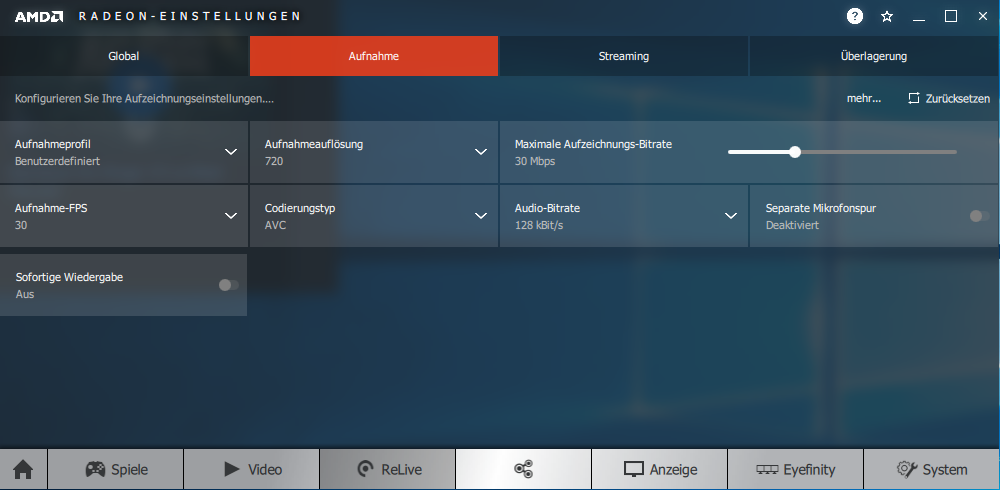Turn on Sofortige Wiedergabe switch
The image size is (1000, 490).
228,285
